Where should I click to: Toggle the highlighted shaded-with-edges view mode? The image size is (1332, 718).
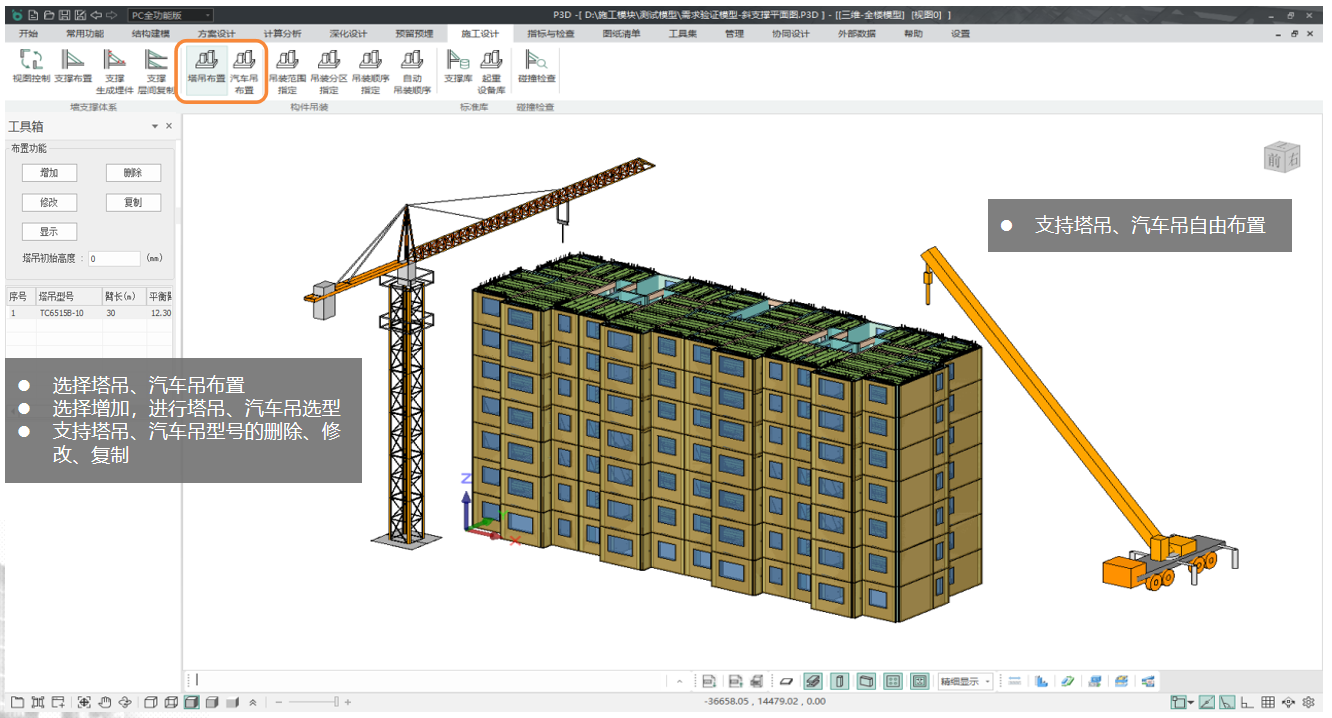tap(190, 702)
